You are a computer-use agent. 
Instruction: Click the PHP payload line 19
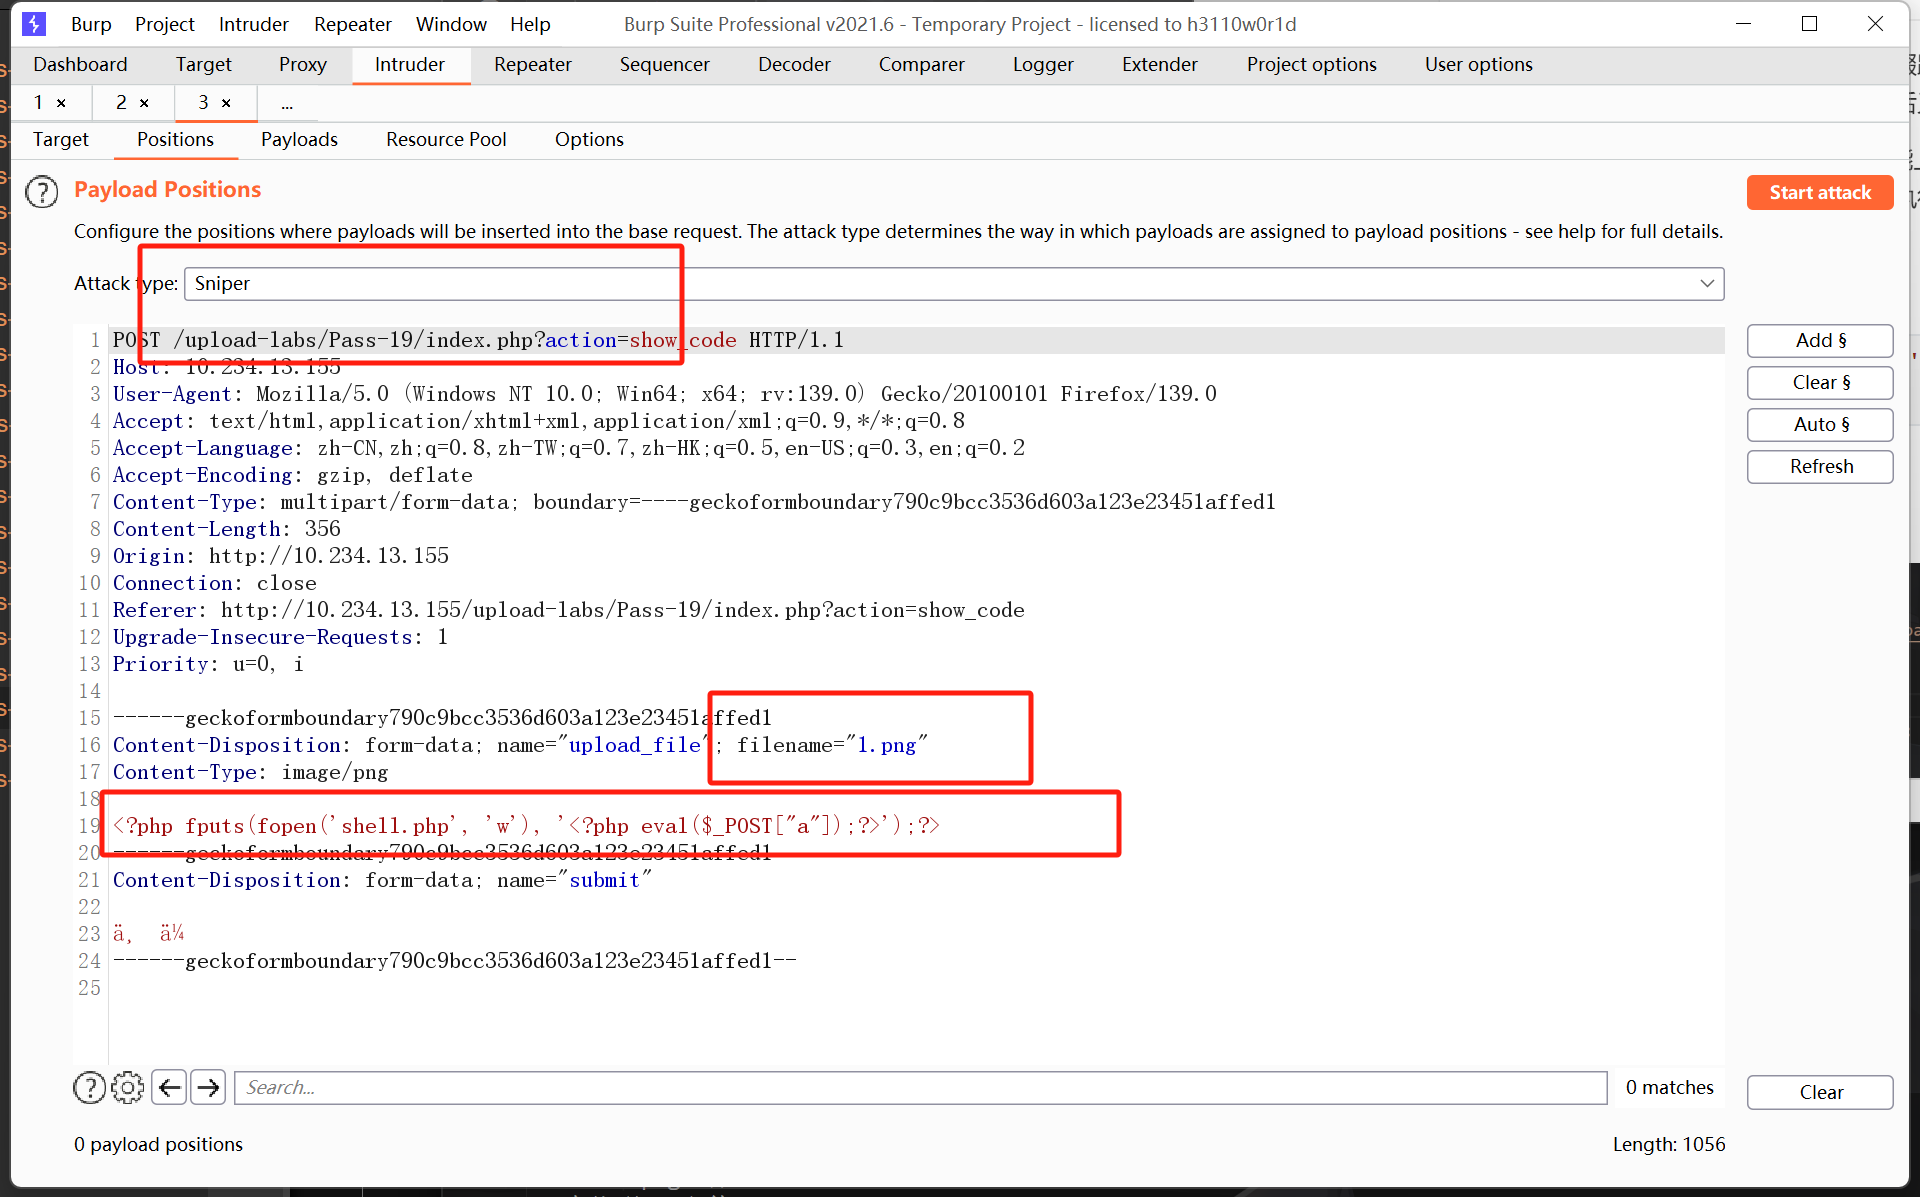pyautogui.click(x=526, y=827)
